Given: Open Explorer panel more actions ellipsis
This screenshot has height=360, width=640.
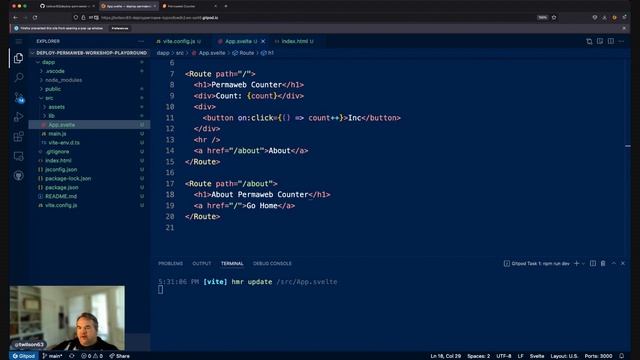Looking at the screenshot, I should pyautogui.click(x=141, y=41).
